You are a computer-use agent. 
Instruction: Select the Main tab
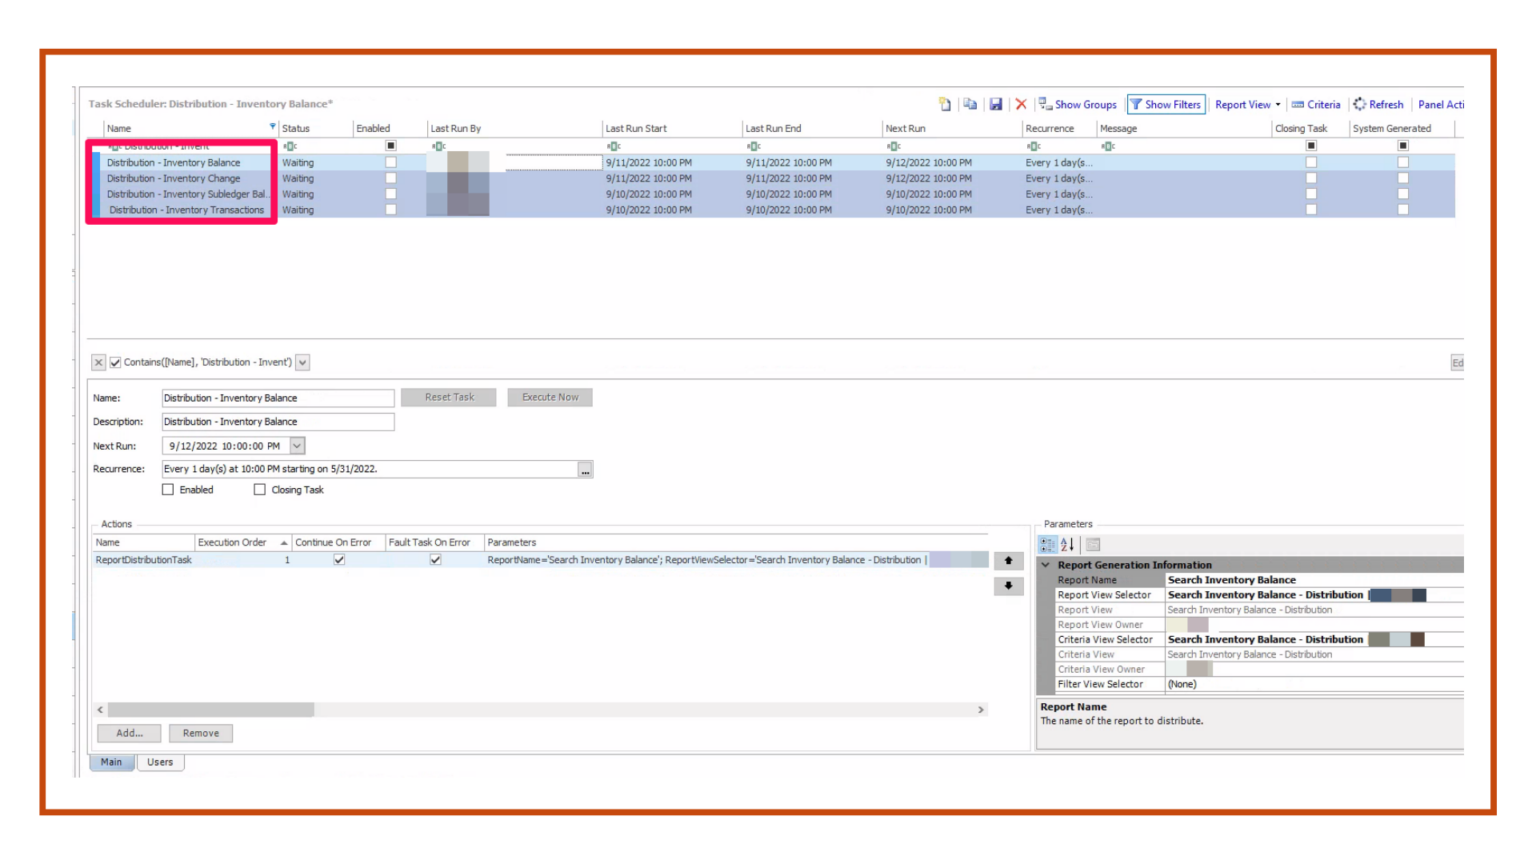coord(111,762)
